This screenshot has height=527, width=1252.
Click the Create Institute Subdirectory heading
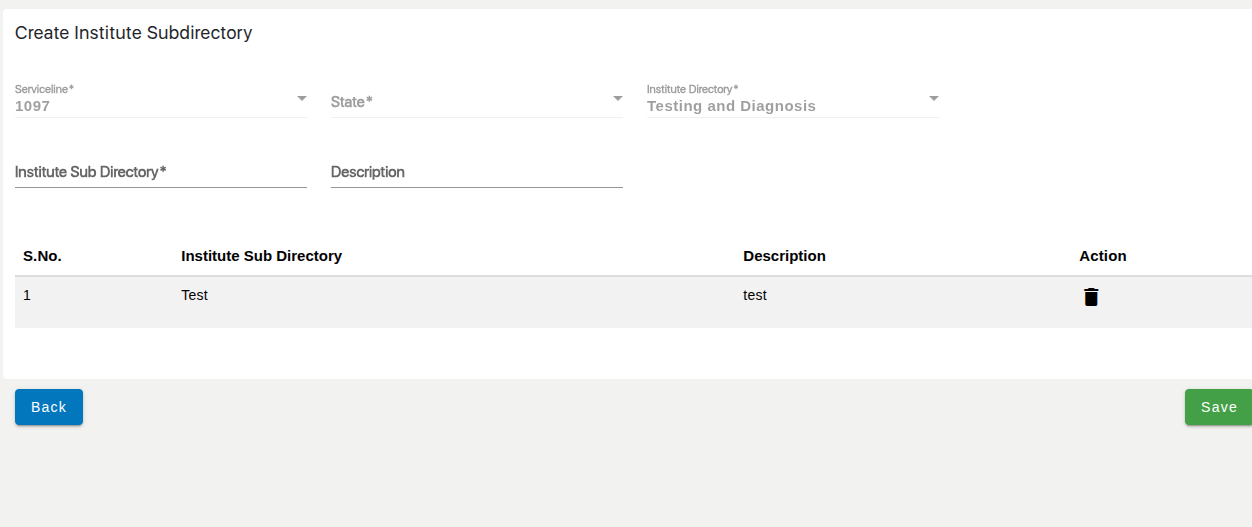(x=133, y=33)
